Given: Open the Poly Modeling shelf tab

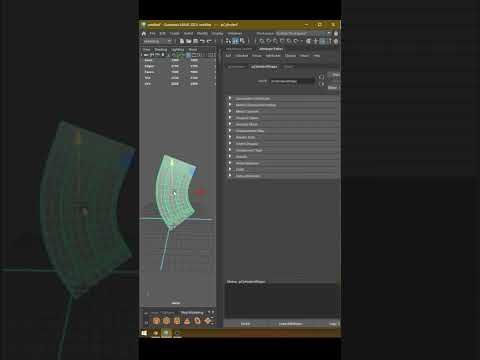Looking at the screenshot, I should (x=192, y=313).
